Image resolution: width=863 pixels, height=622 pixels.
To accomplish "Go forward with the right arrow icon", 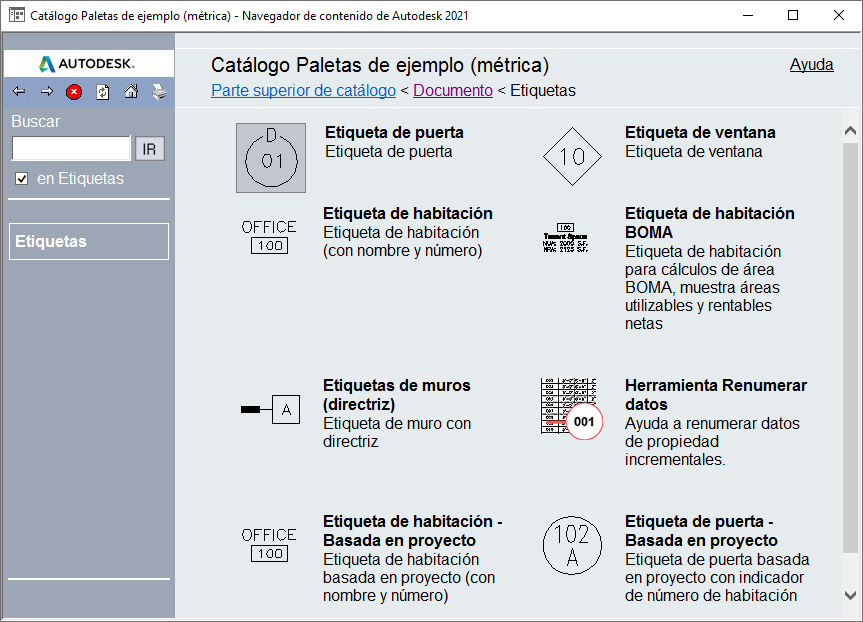I will pos(47,91).
